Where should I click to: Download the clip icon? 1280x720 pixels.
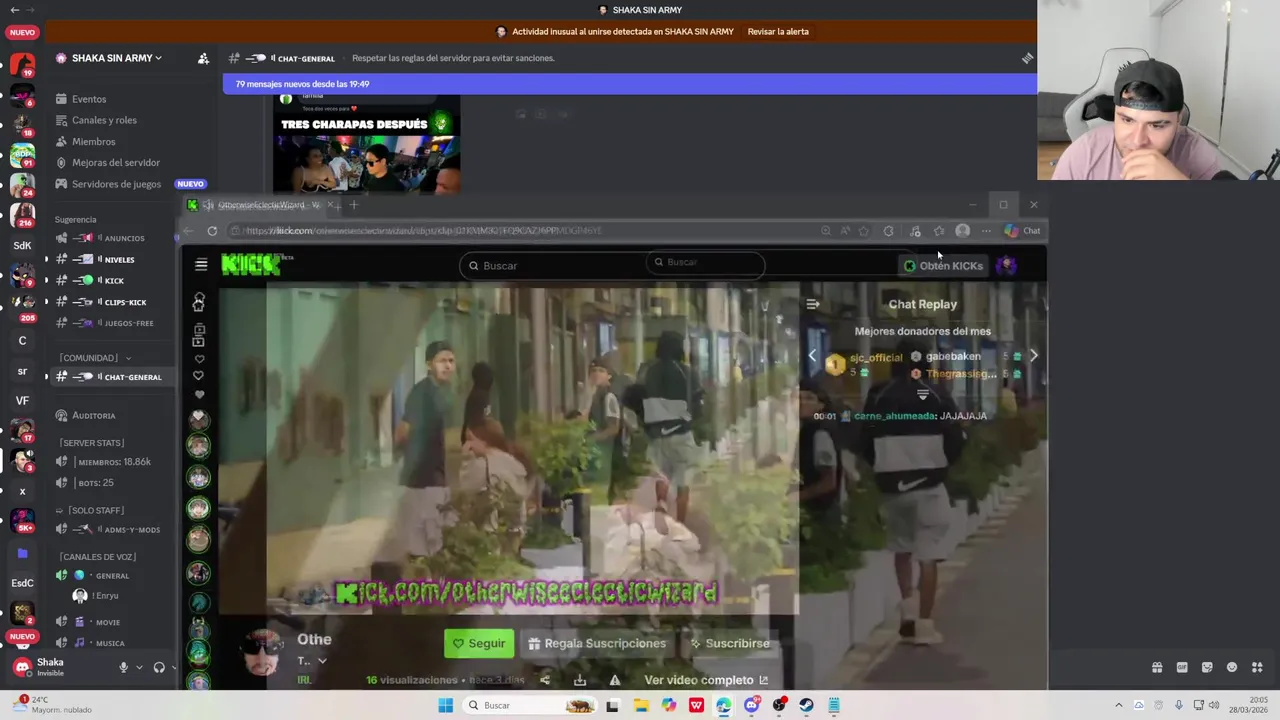(x=580, y=680)
